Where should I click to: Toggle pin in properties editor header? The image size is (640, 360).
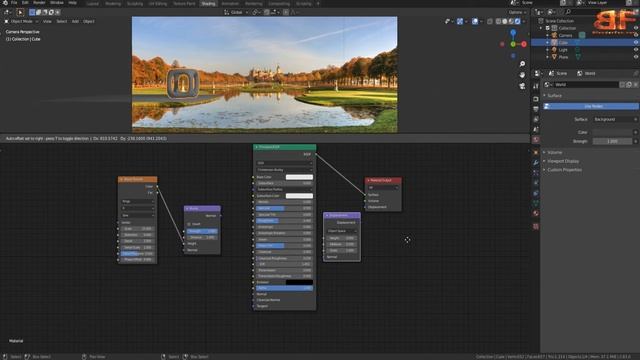coord(636,73)
